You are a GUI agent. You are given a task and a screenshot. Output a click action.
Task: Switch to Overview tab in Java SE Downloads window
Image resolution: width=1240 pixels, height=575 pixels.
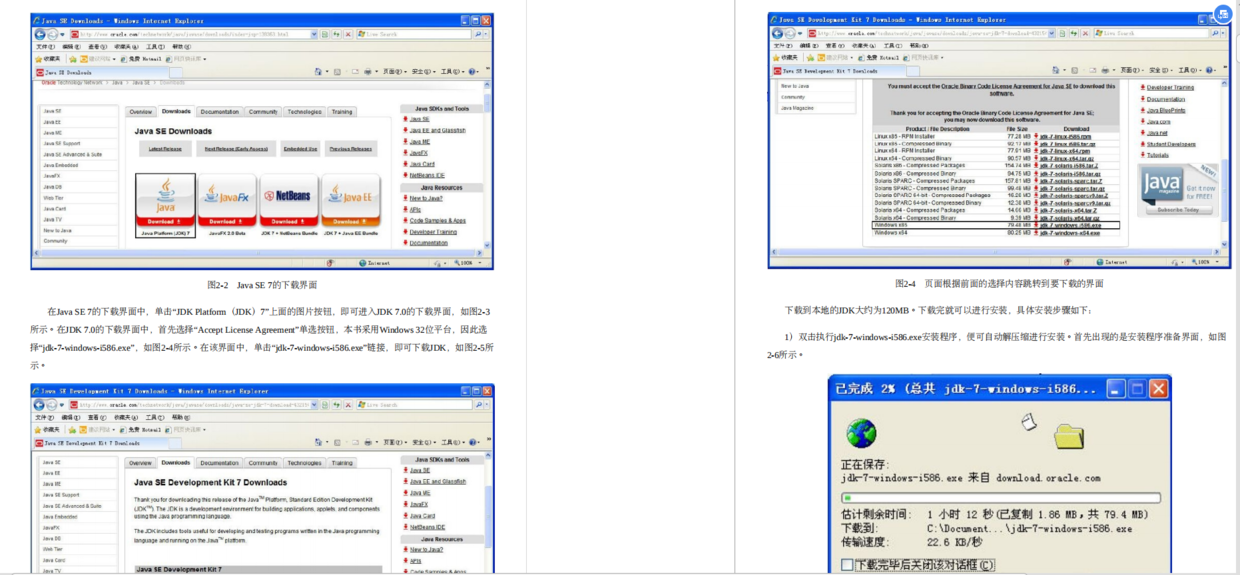(140, 112)
